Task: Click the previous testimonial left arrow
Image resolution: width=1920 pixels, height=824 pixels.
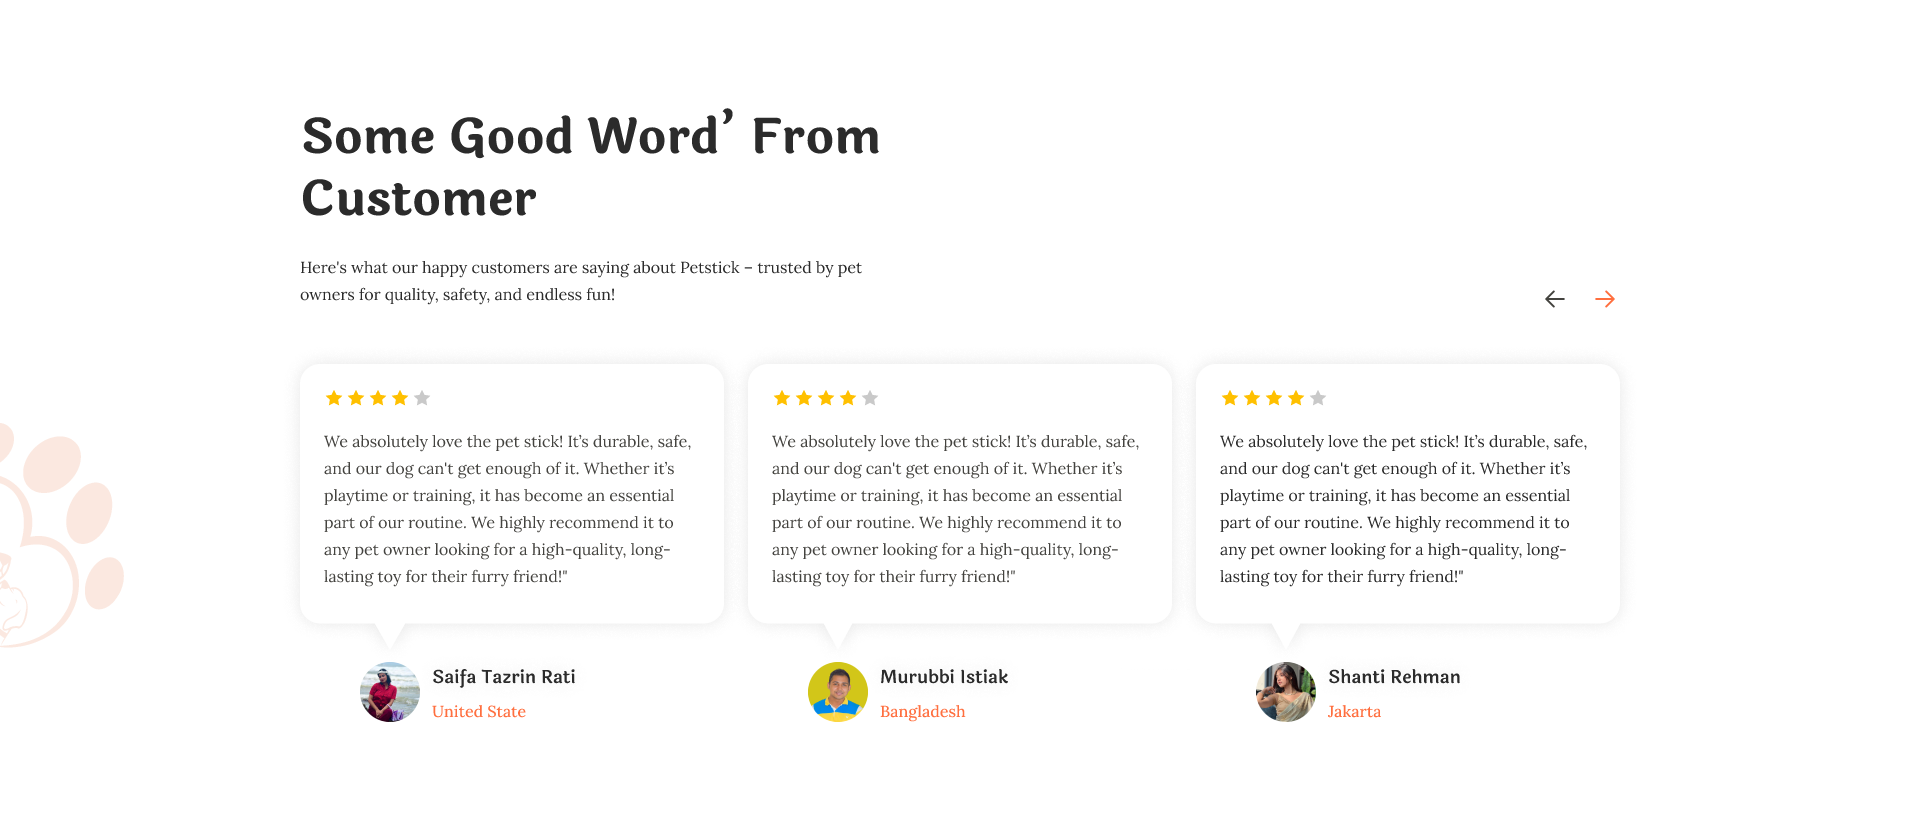Action: pos(1554,299)
